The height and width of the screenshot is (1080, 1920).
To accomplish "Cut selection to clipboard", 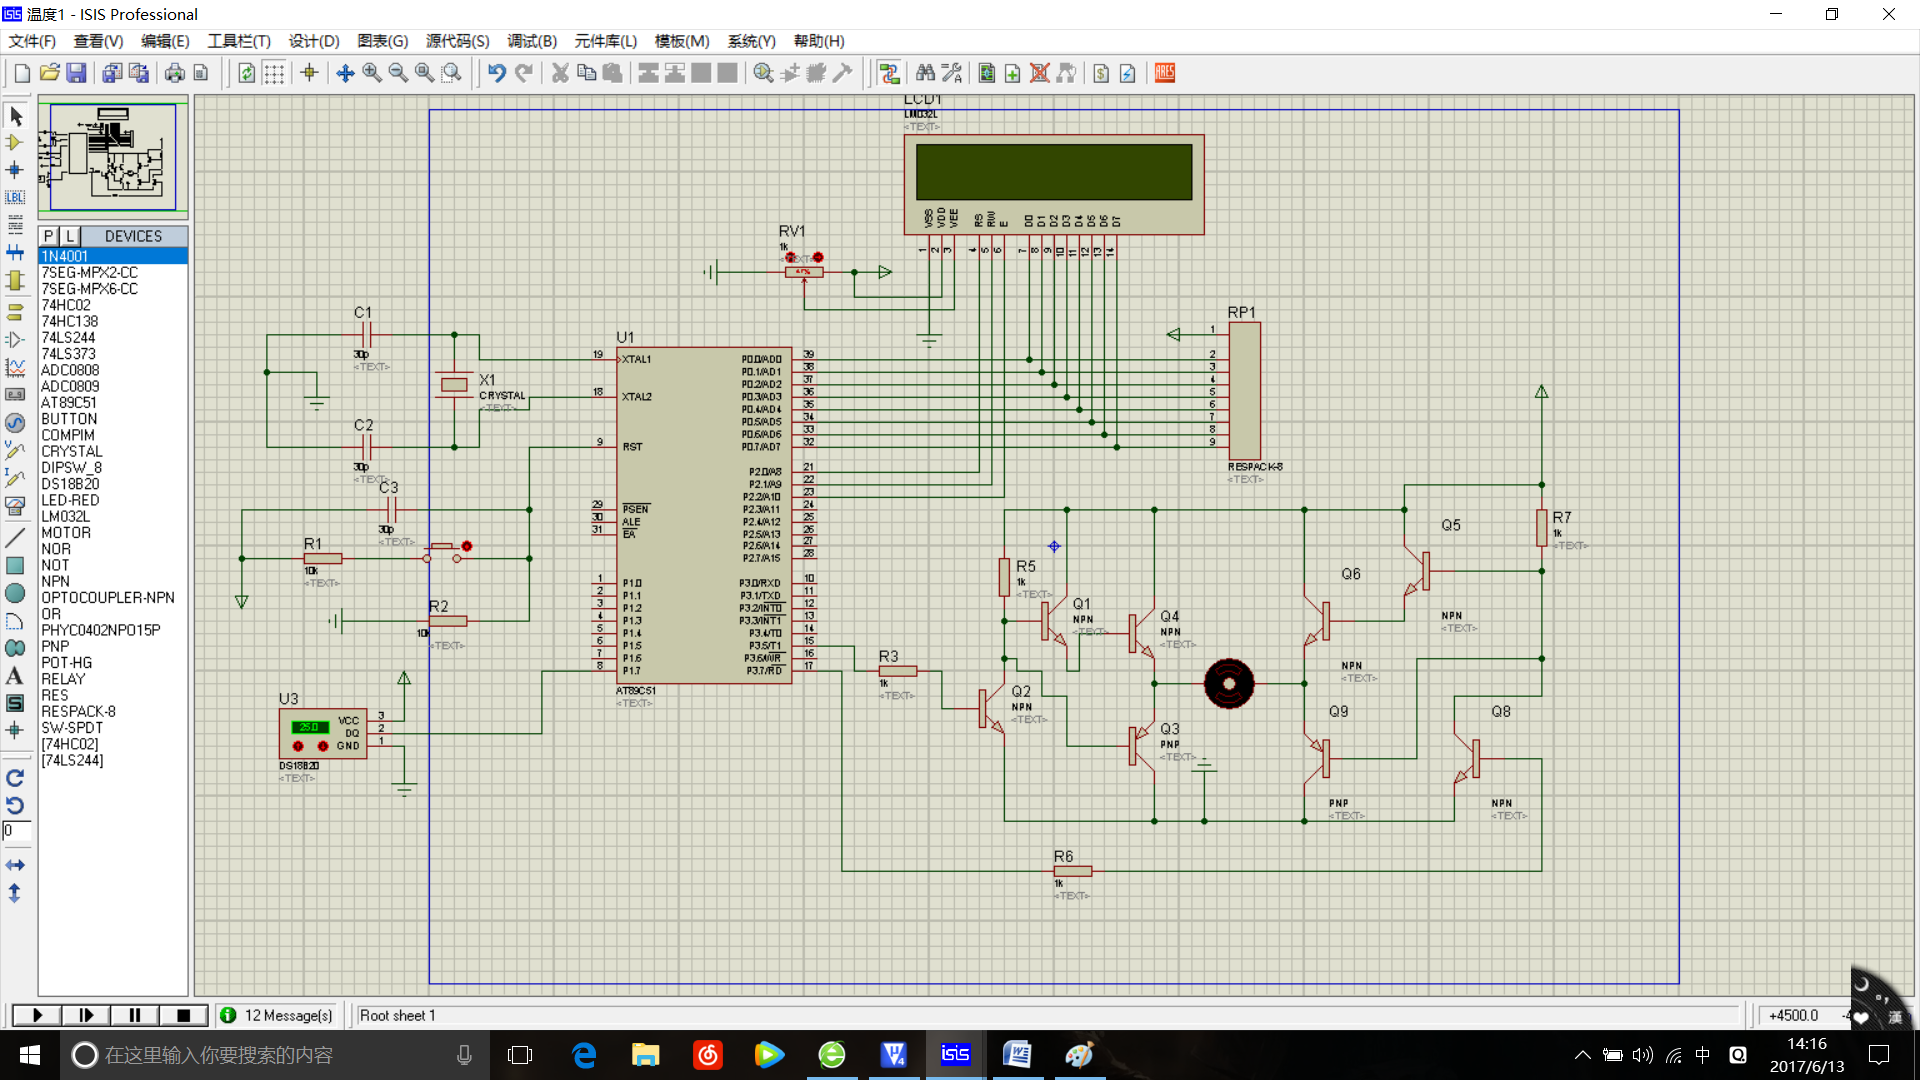I will 560,73.
